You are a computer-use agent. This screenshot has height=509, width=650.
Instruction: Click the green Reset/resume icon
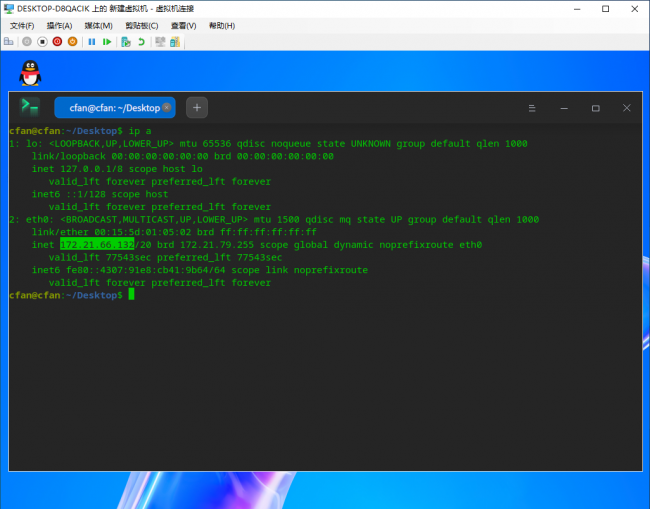107,41
